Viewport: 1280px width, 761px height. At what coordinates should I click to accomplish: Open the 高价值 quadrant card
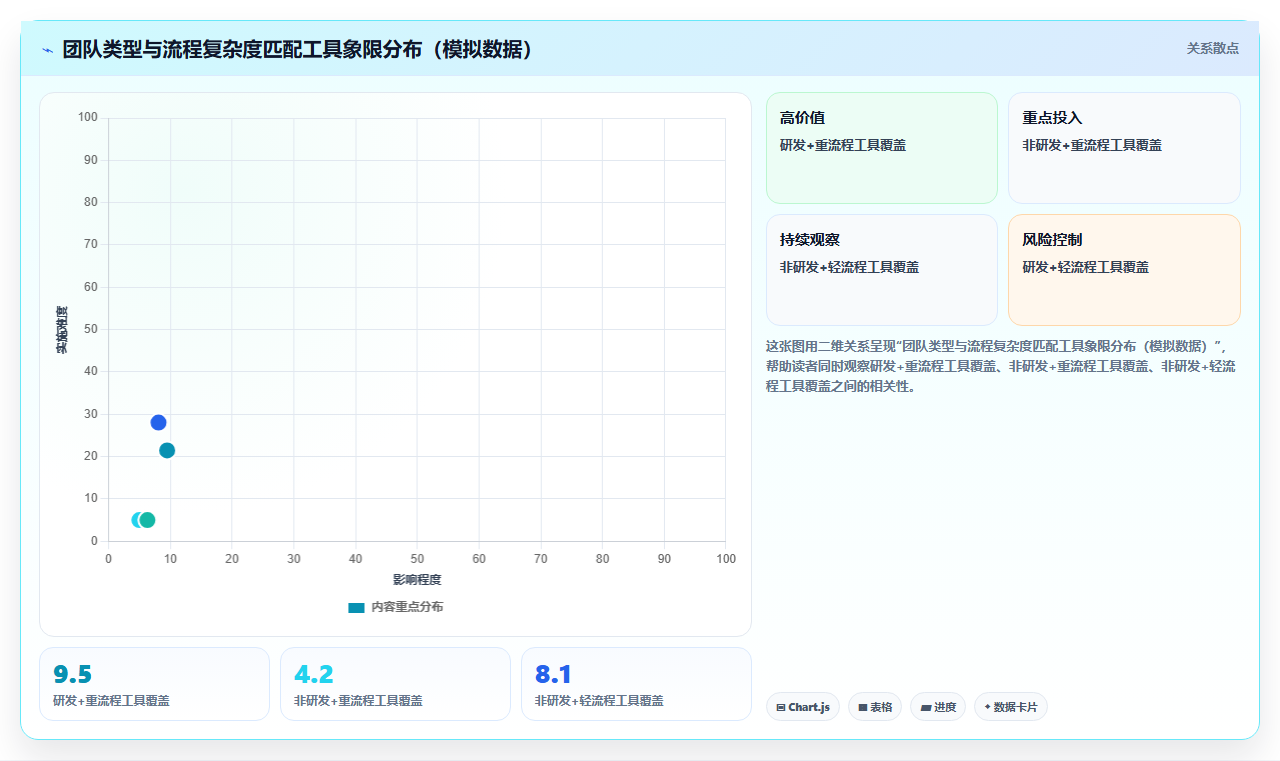[x=882, y=148]
